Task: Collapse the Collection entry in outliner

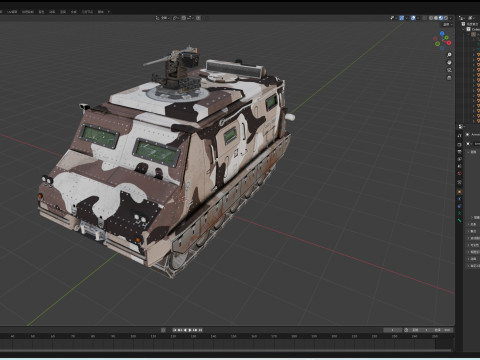Action: click(463, 29)
